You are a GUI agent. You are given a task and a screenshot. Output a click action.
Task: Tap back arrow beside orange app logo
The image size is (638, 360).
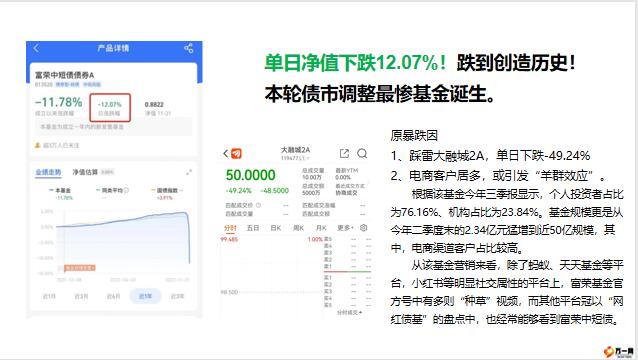(x=226, y=153)
